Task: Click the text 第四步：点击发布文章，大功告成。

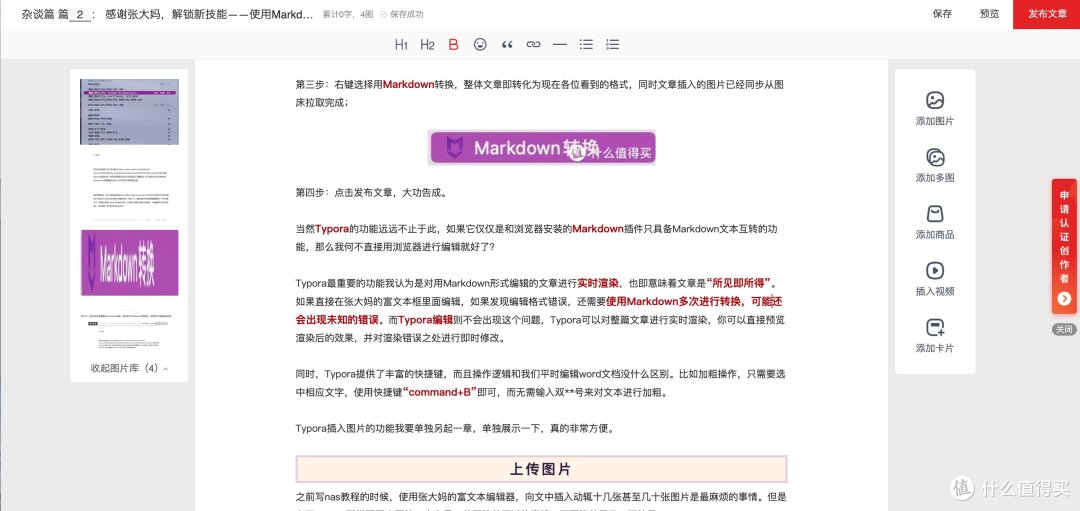Action: (372, 193)
